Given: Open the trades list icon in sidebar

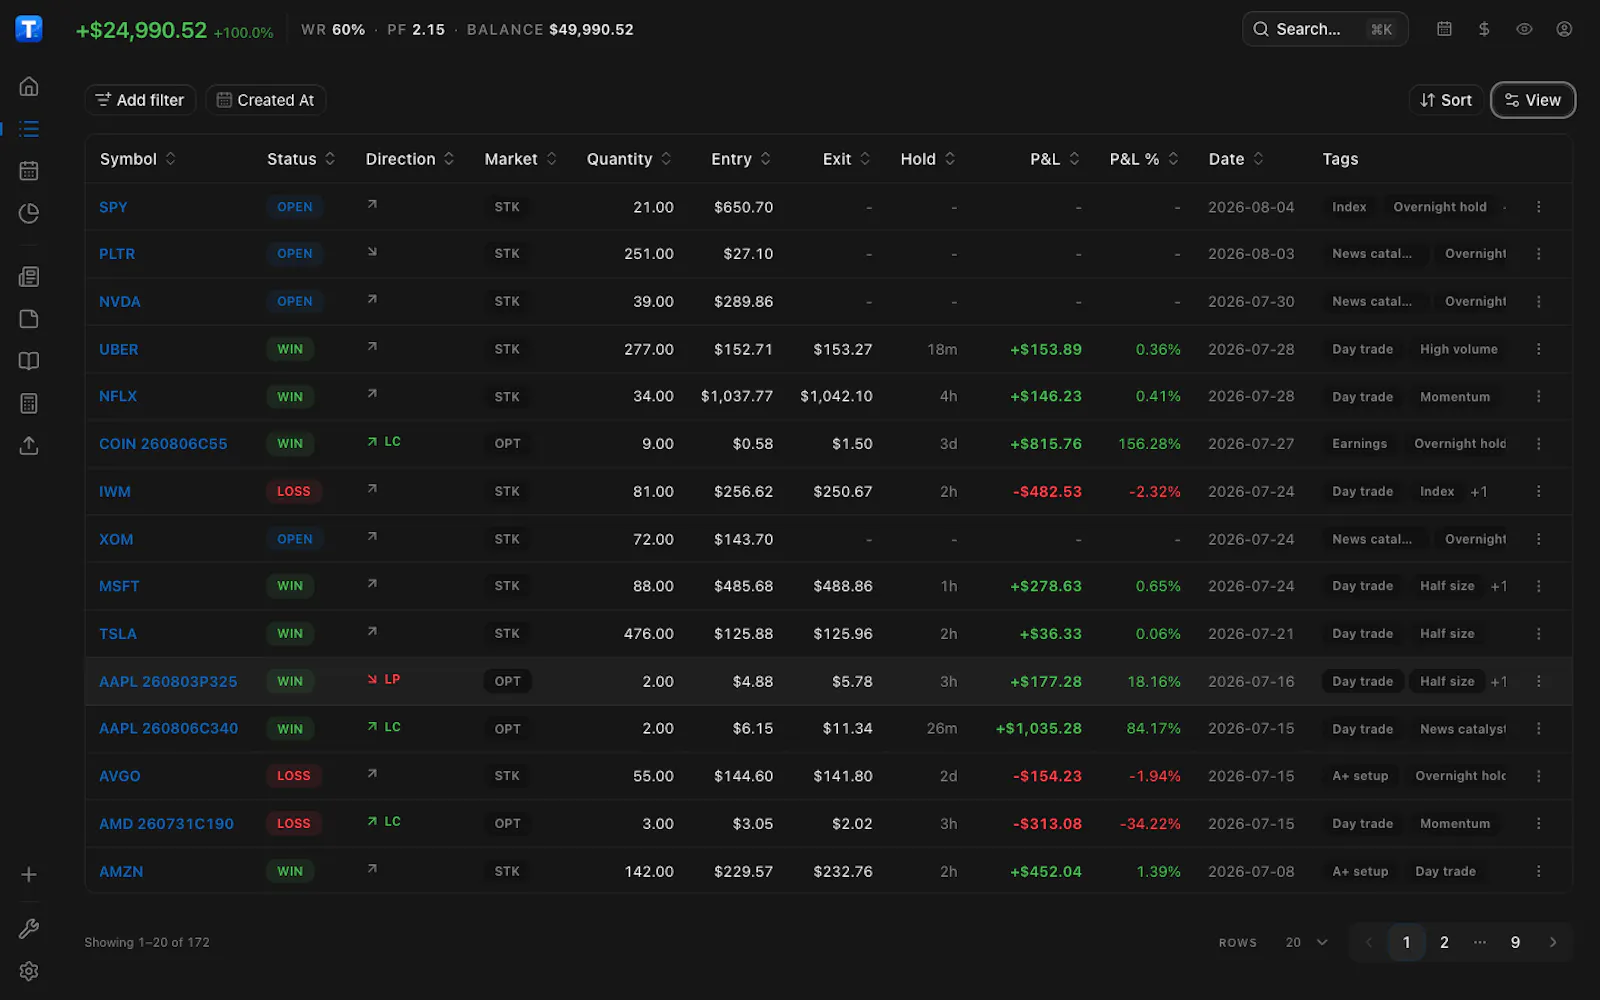Looking at the screenshot, I should point(29,129).
